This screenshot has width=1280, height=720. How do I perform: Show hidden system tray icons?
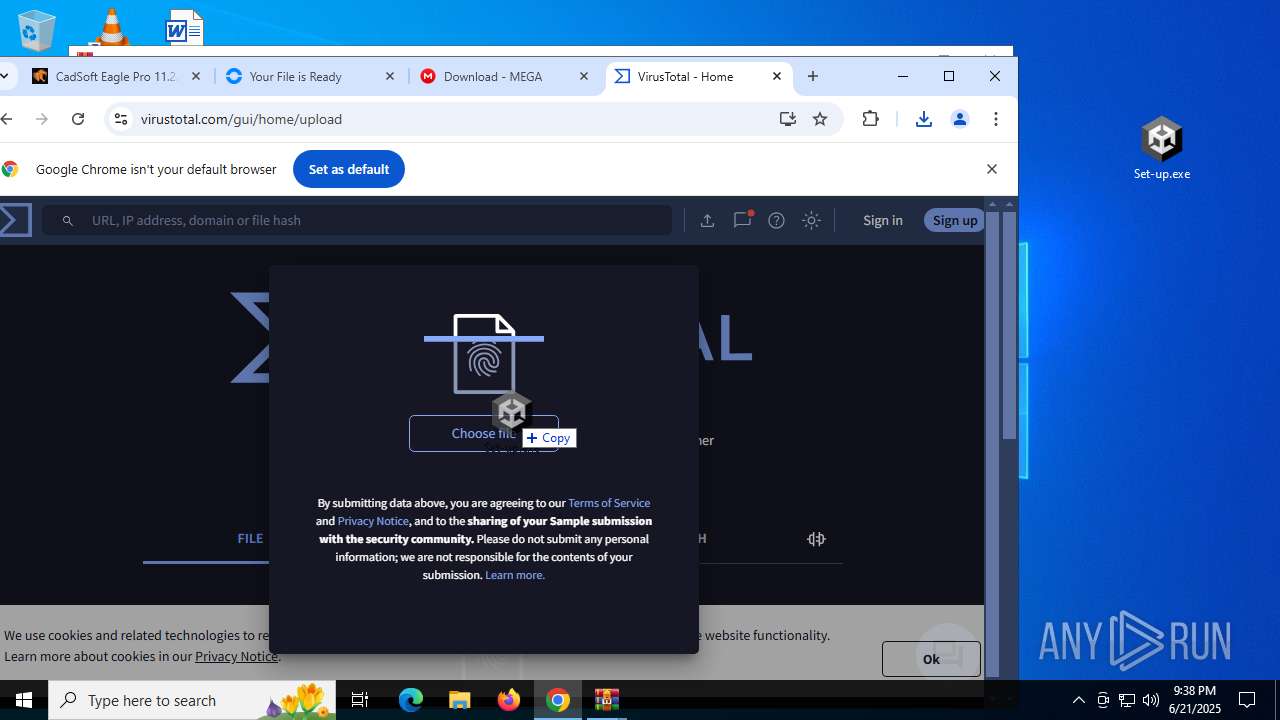pos(1078,700)
